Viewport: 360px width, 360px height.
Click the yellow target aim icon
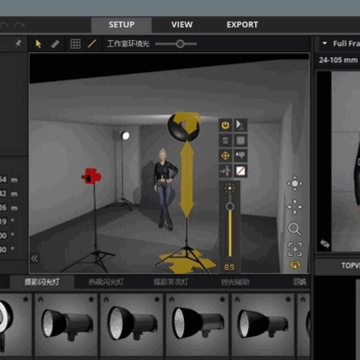226,155
